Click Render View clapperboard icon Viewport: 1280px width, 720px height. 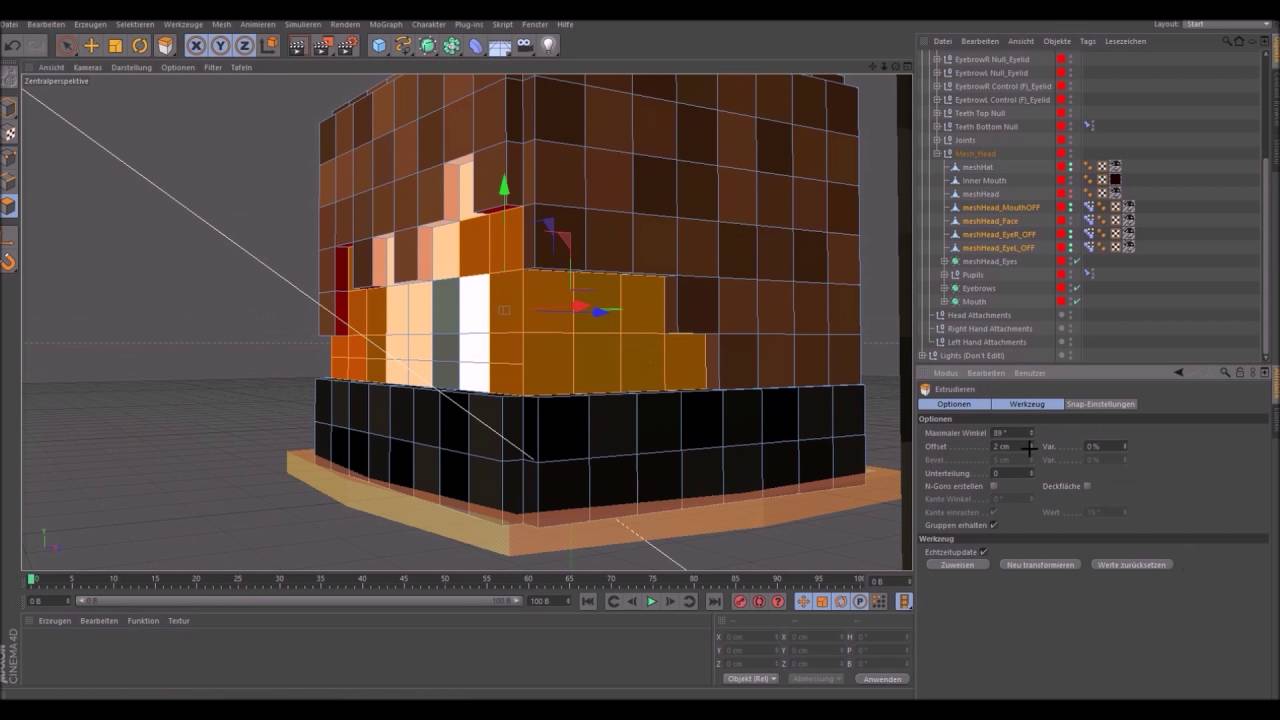tap(297, 45)
